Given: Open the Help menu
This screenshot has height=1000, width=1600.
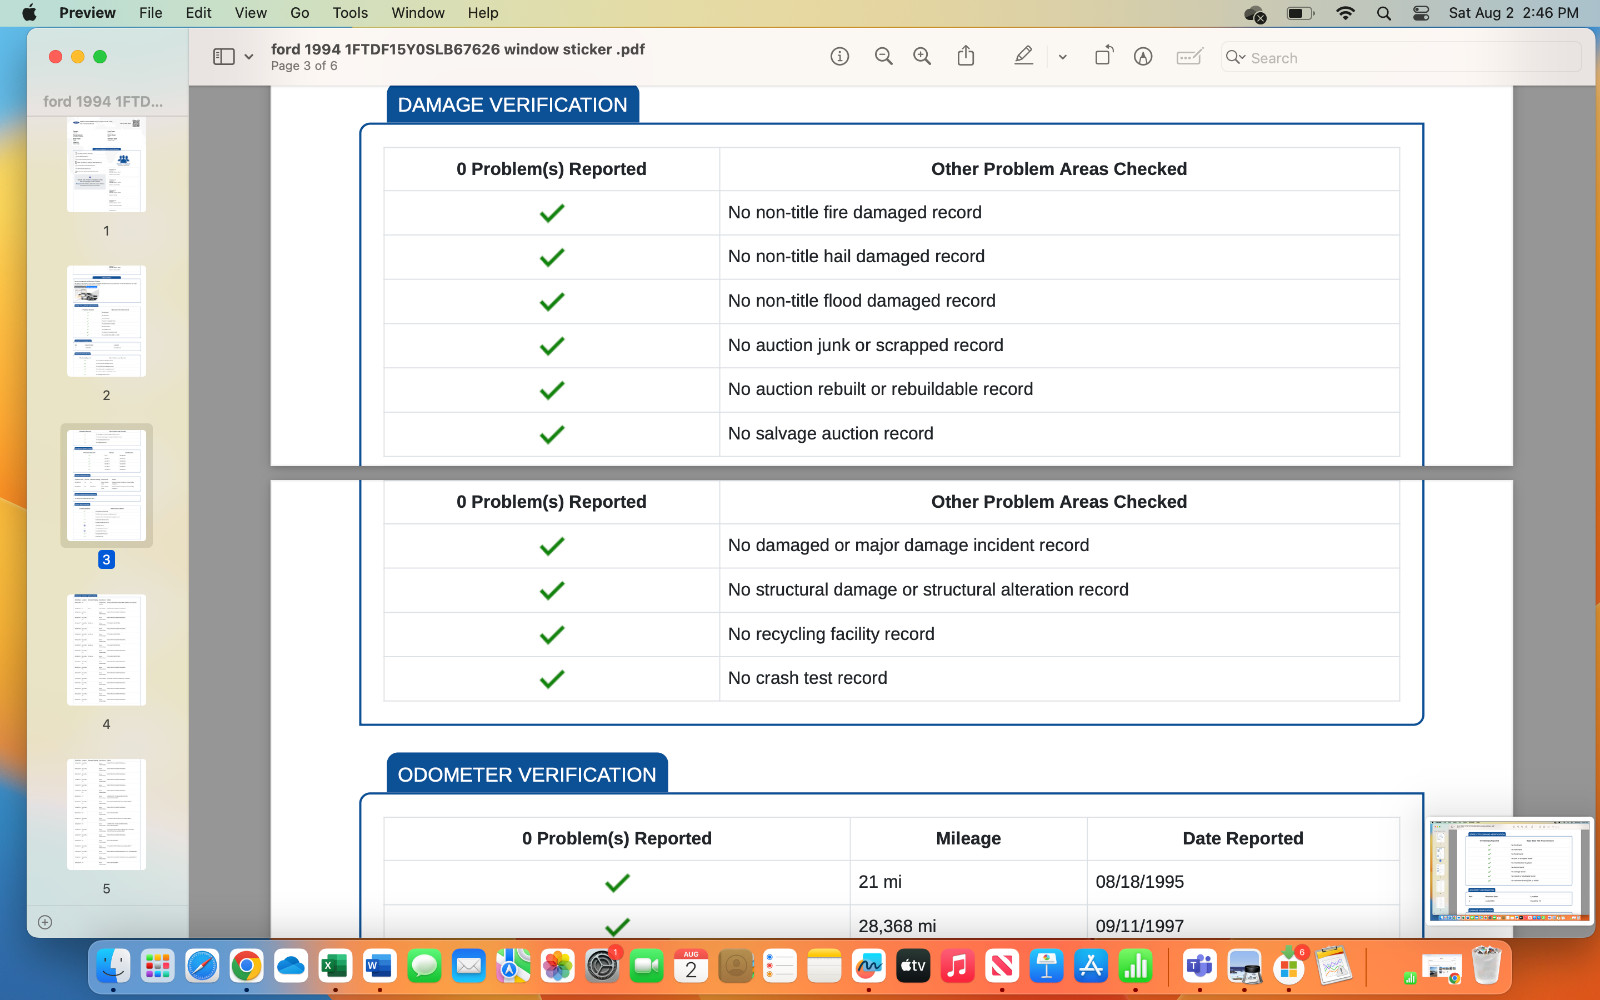Looking at the screenshot, I should [483, 13].
